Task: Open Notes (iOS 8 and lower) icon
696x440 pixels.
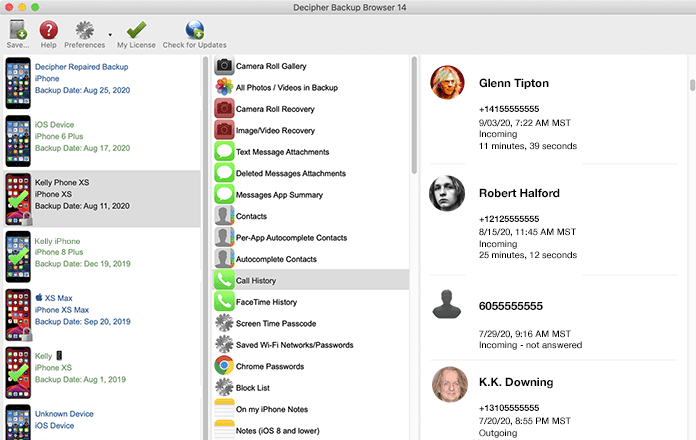Action: (224, 430)
